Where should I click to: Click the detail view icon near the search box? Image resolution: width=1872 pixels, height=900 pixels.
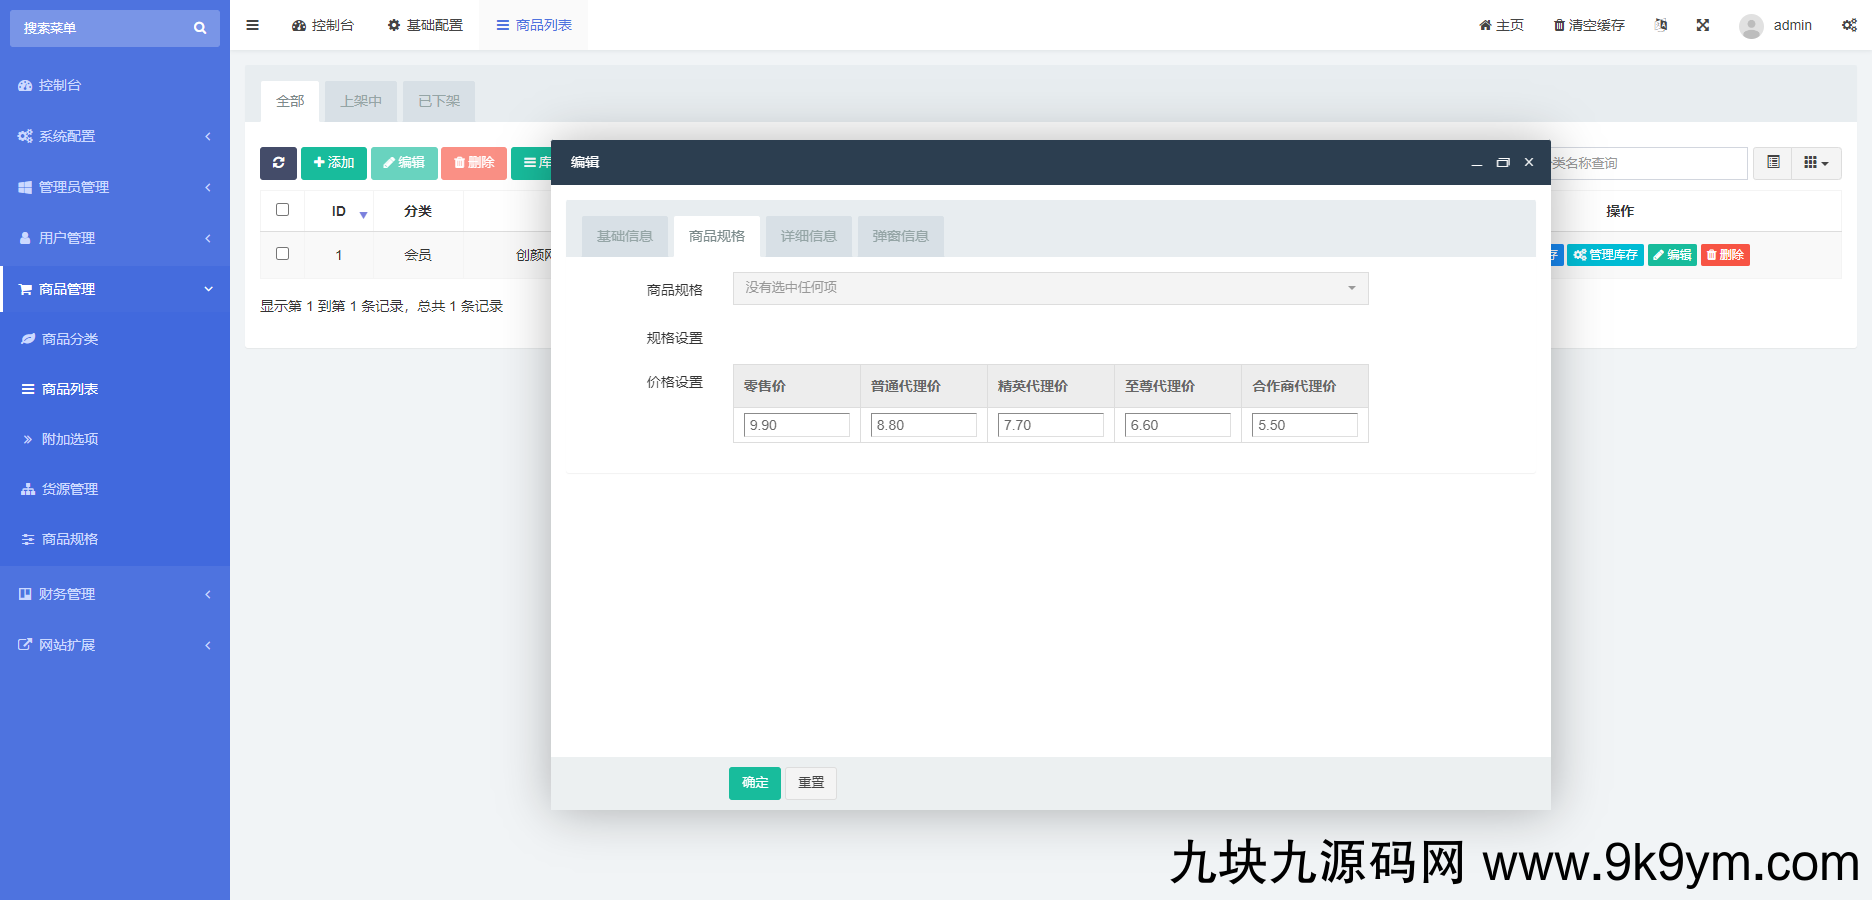coord(1772,163)
